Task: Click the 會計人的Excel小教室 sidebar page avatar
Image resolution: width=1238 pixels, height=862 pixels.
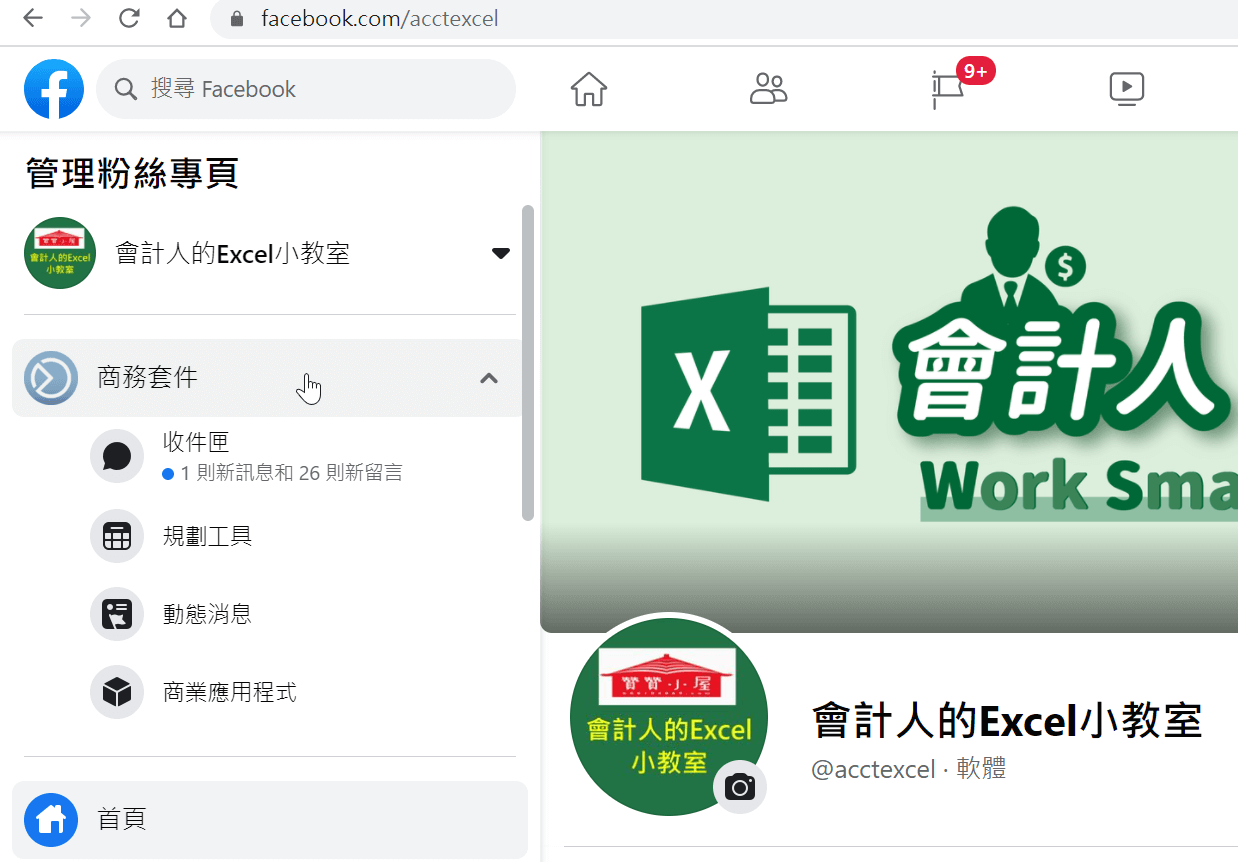Action: (60, 253)
